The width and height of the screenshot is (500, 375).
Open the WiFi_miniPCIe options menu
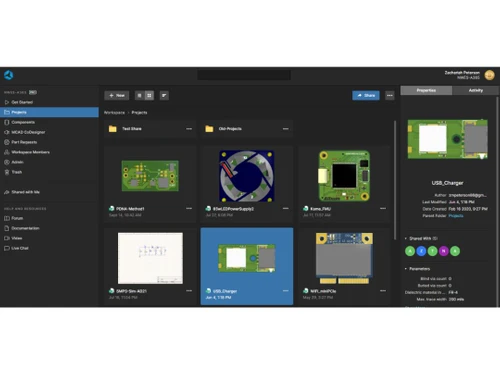tap(383, 291)
